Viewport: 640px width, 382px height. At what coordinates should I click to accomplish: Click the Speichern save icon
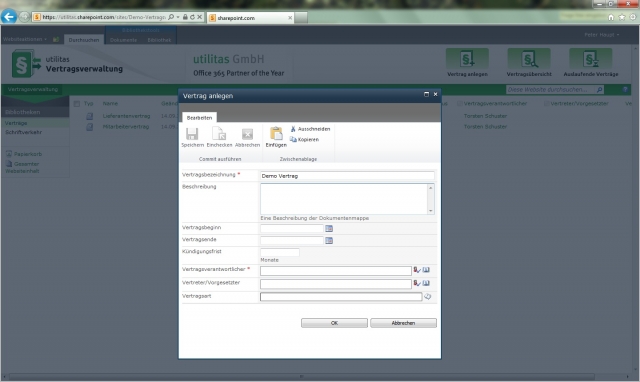tap(192, 134)
